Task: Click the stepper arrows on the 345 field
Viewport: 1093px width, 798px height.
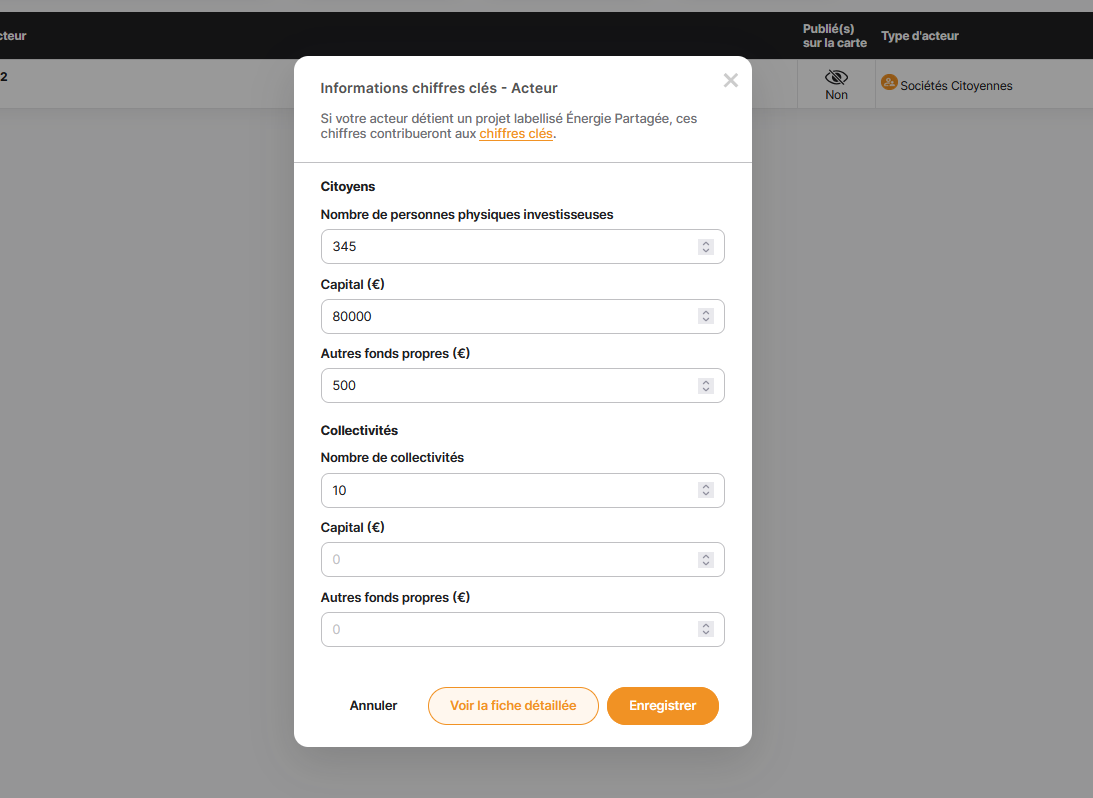Action: pyautogui.click(x=706, y=247)
